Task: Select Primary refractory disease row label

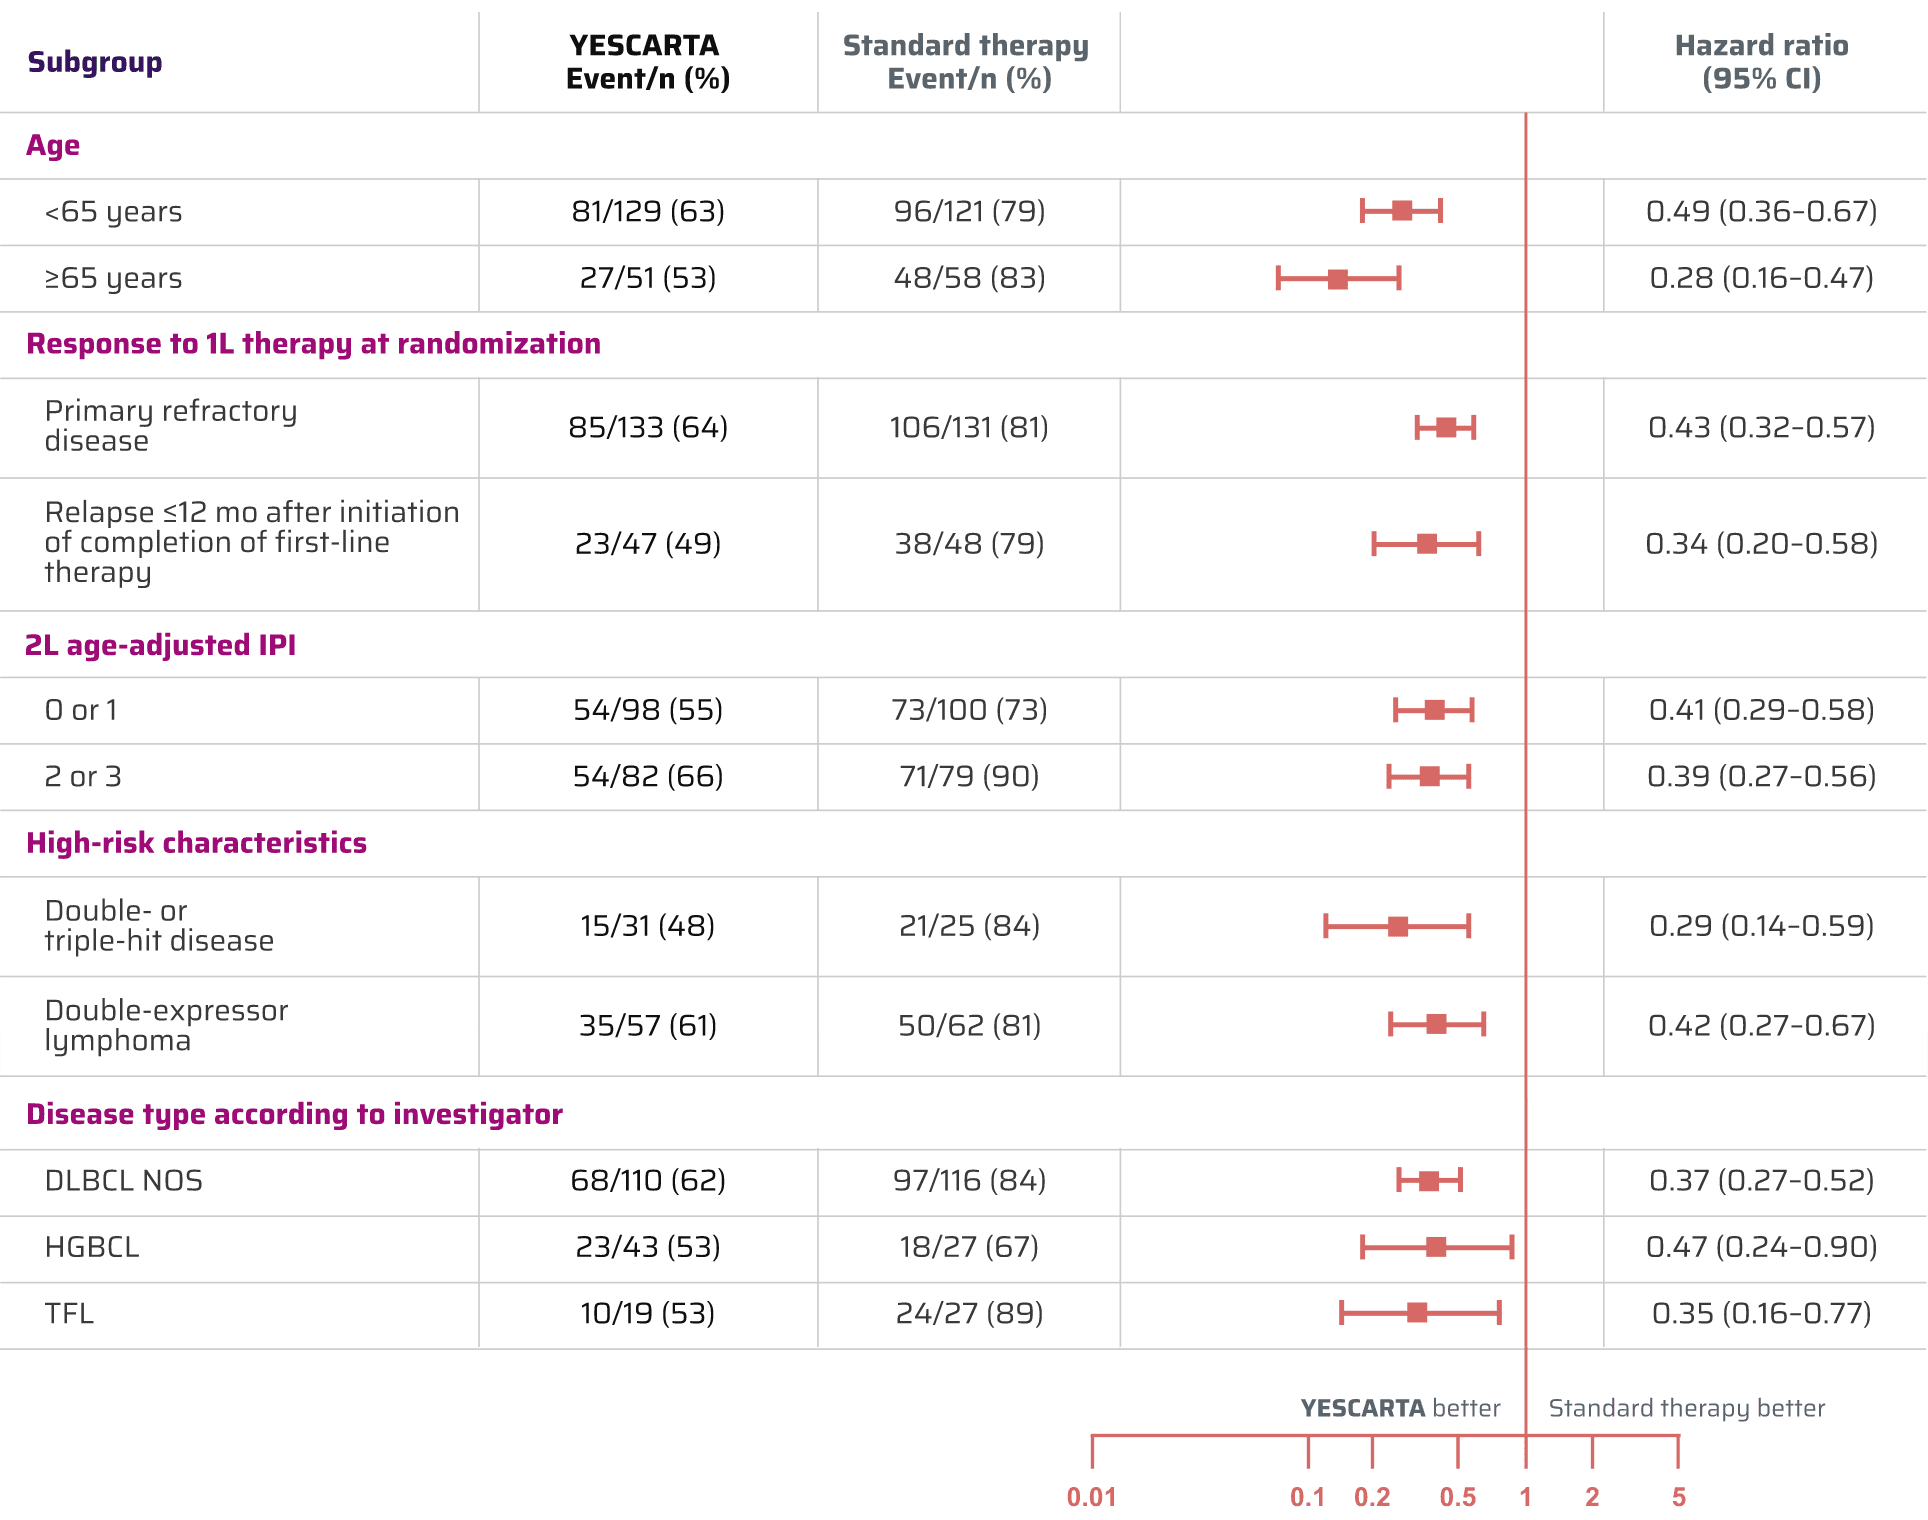Action: (x=170, y=426)
